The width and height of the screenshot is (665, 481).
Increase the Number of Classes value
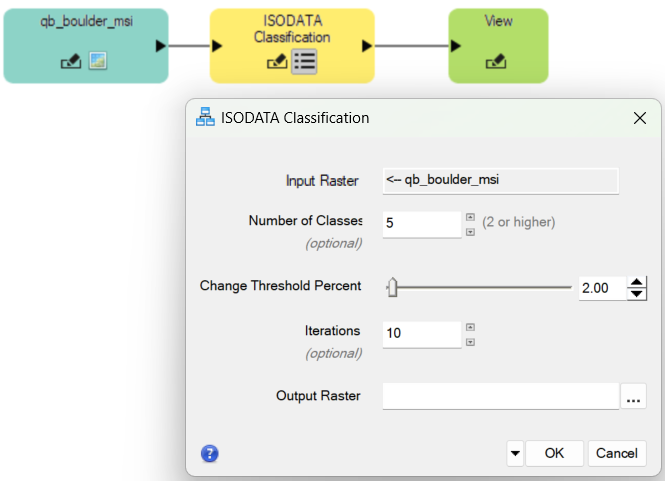(x=470, y=216)
